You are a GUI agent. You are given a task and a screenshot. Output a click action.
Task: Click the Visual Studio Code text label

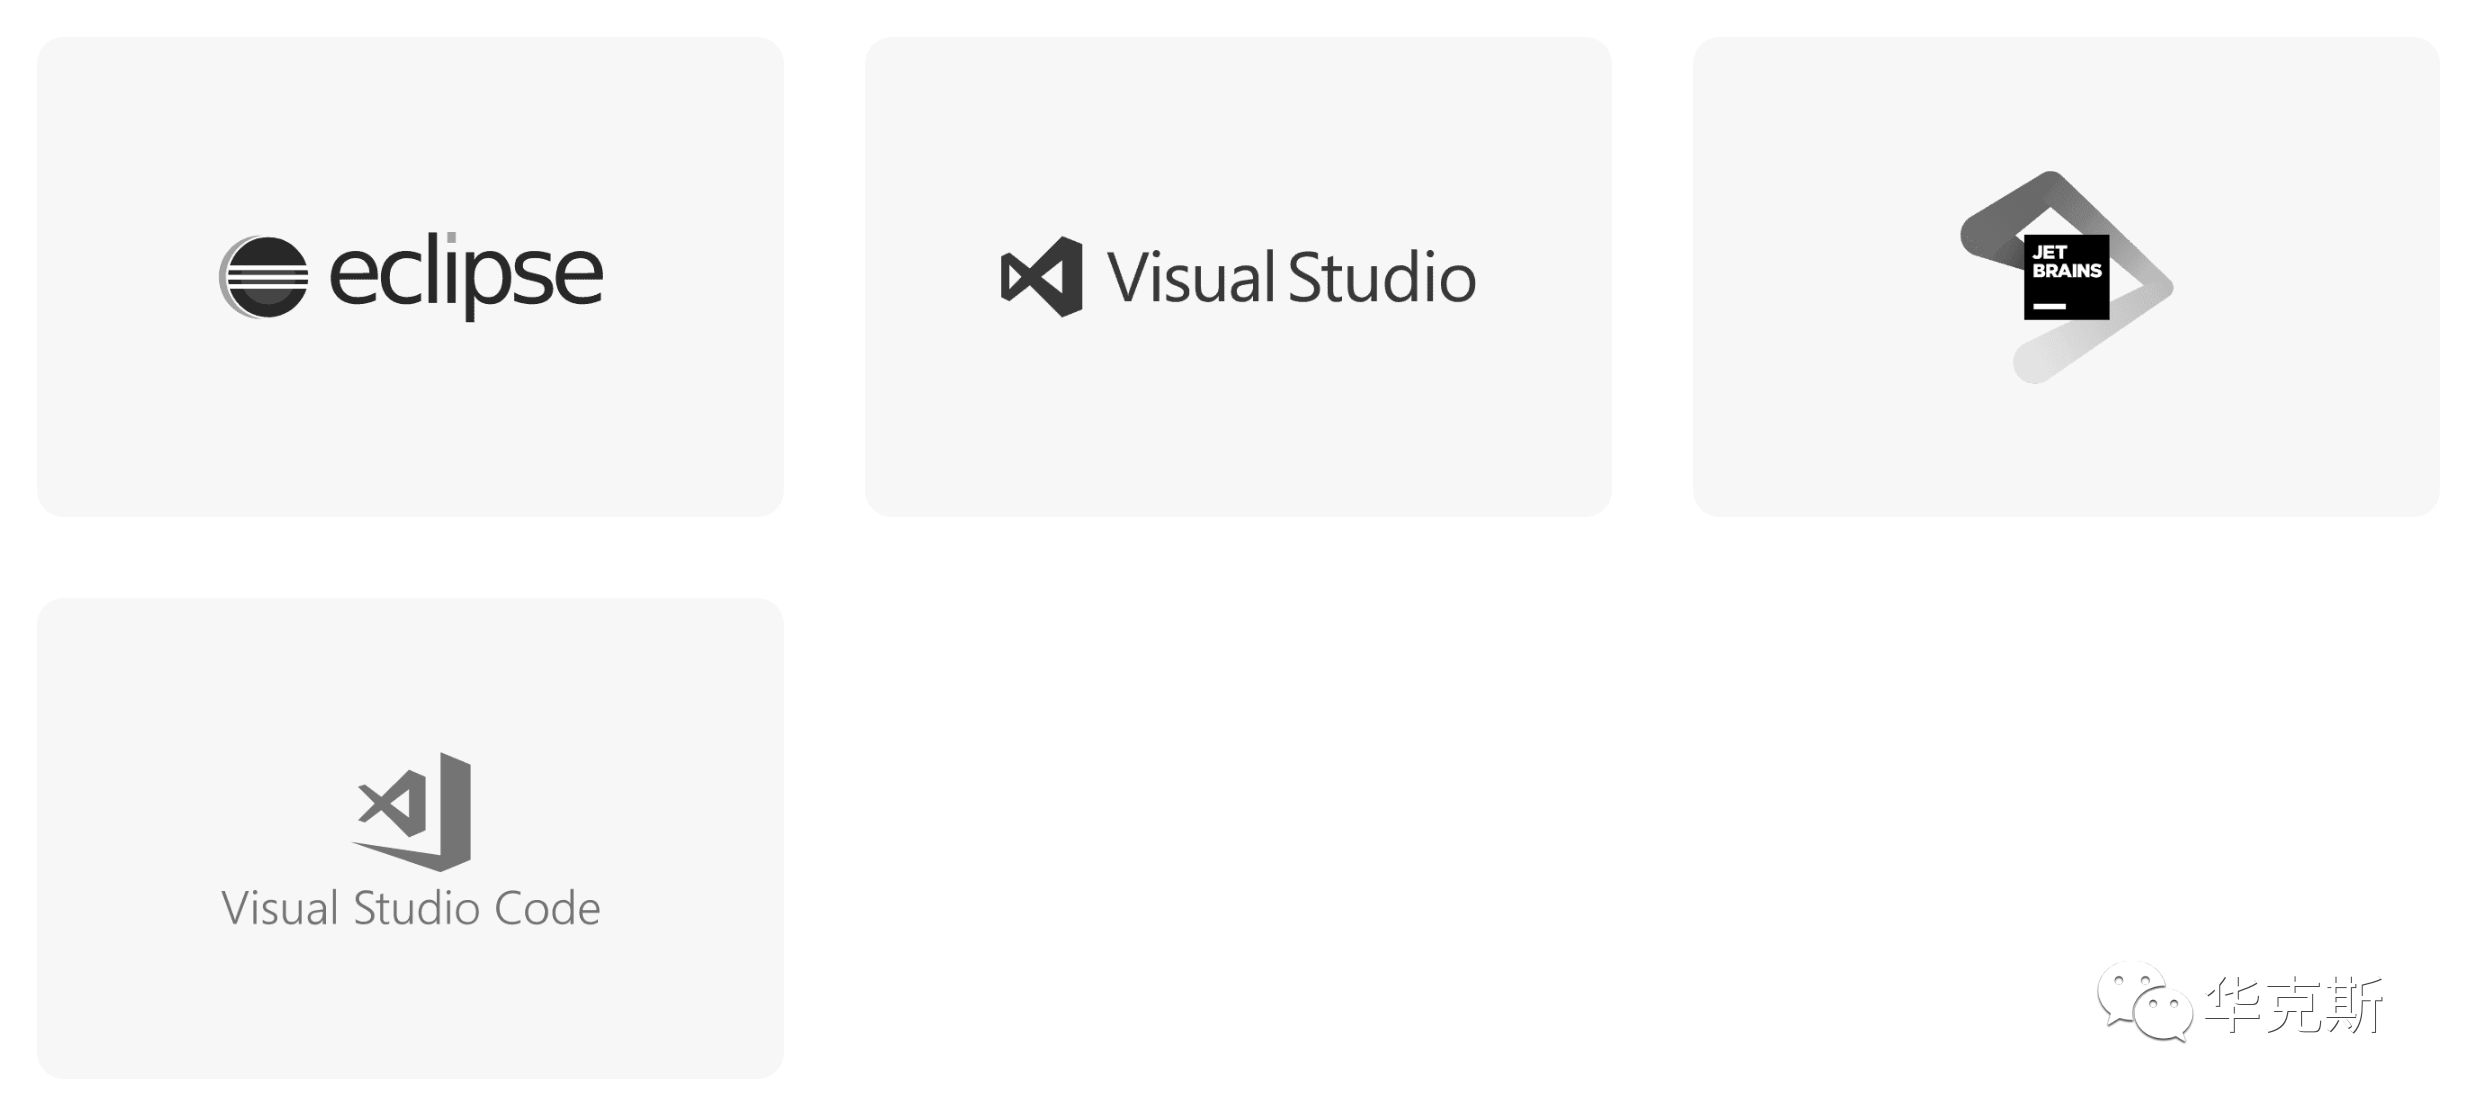click(411, 908)
